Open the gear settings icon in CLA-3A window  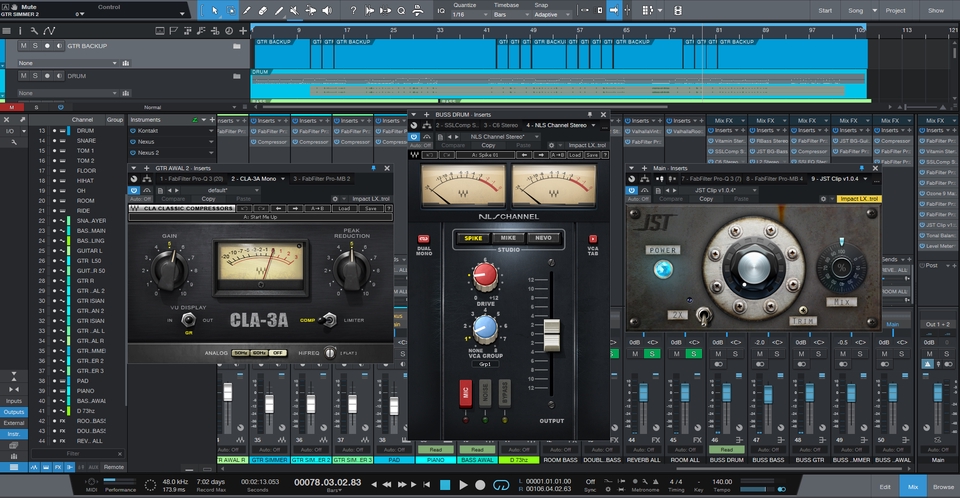click(x=335, y=198)
